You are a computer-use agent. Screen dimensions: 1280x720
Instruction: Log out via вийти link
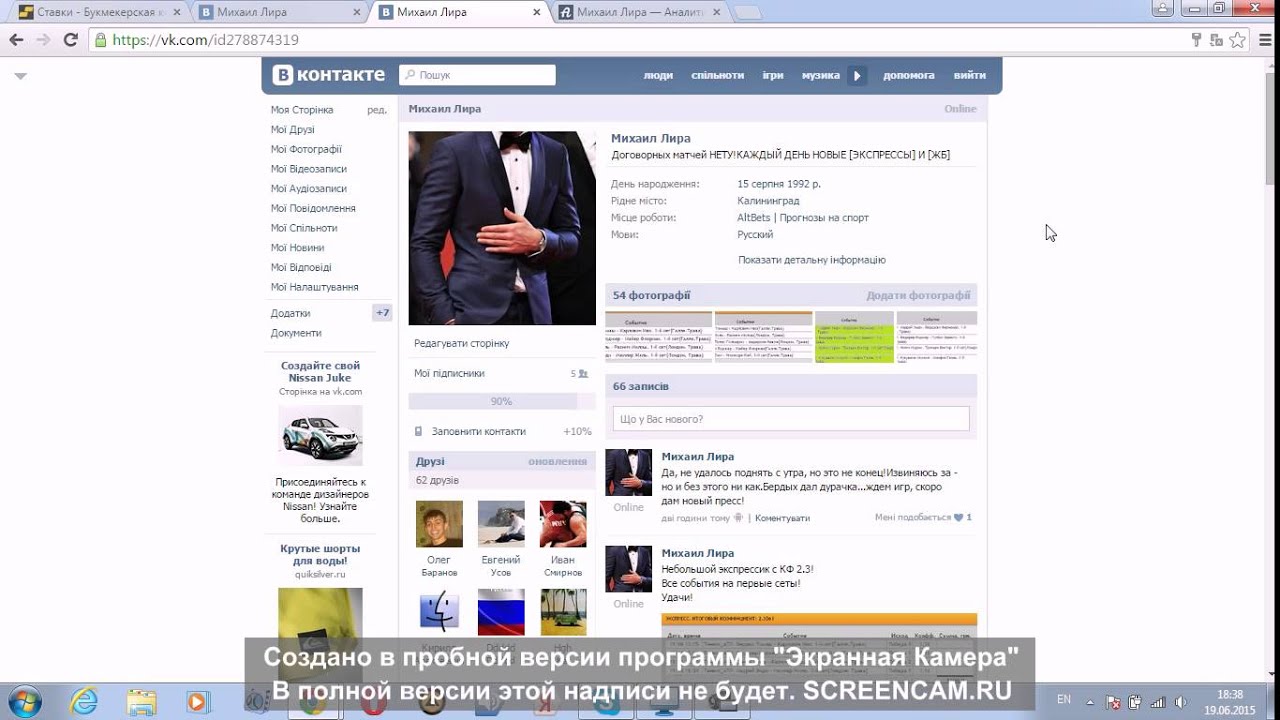click(969, 75)
